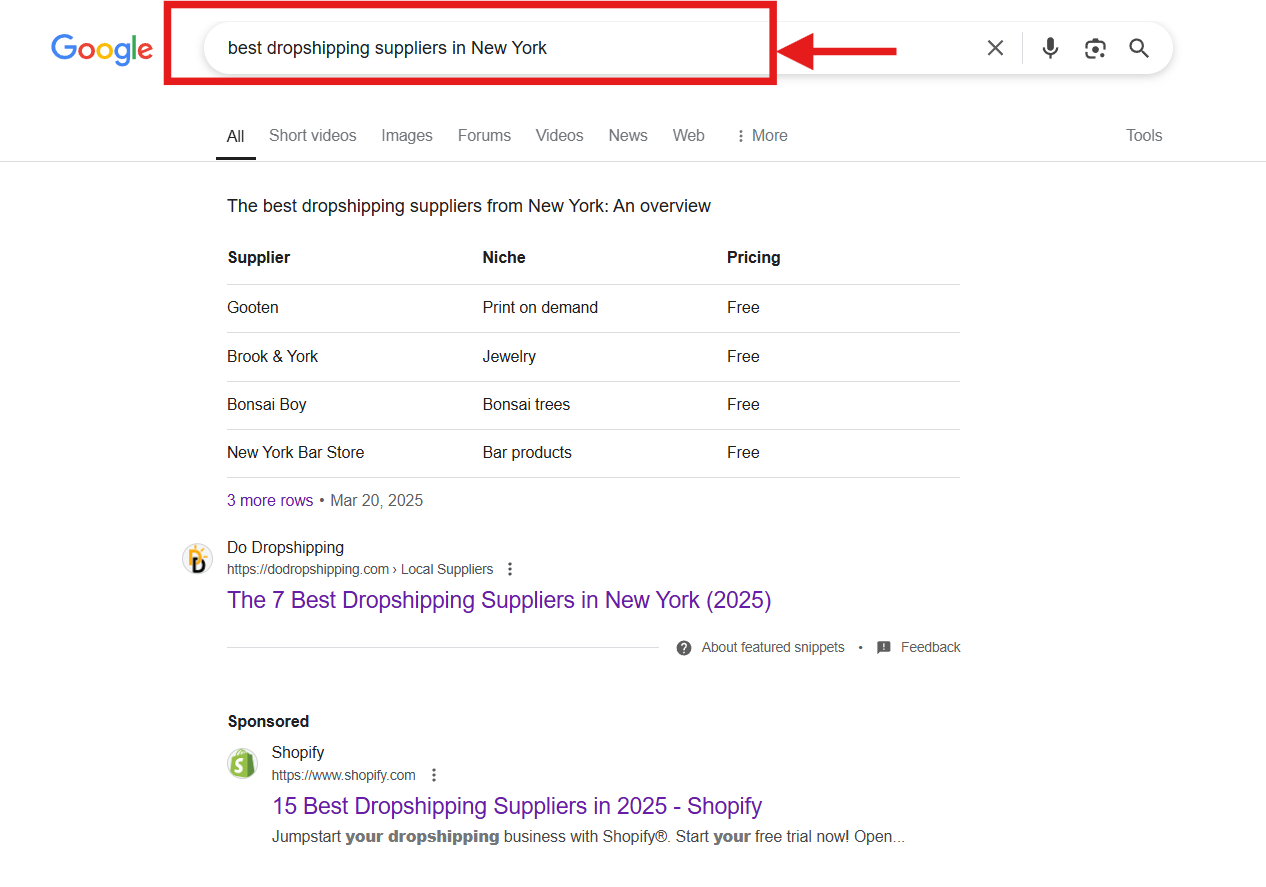
Task: Open the Forums tab
Action: coord(484,135)
